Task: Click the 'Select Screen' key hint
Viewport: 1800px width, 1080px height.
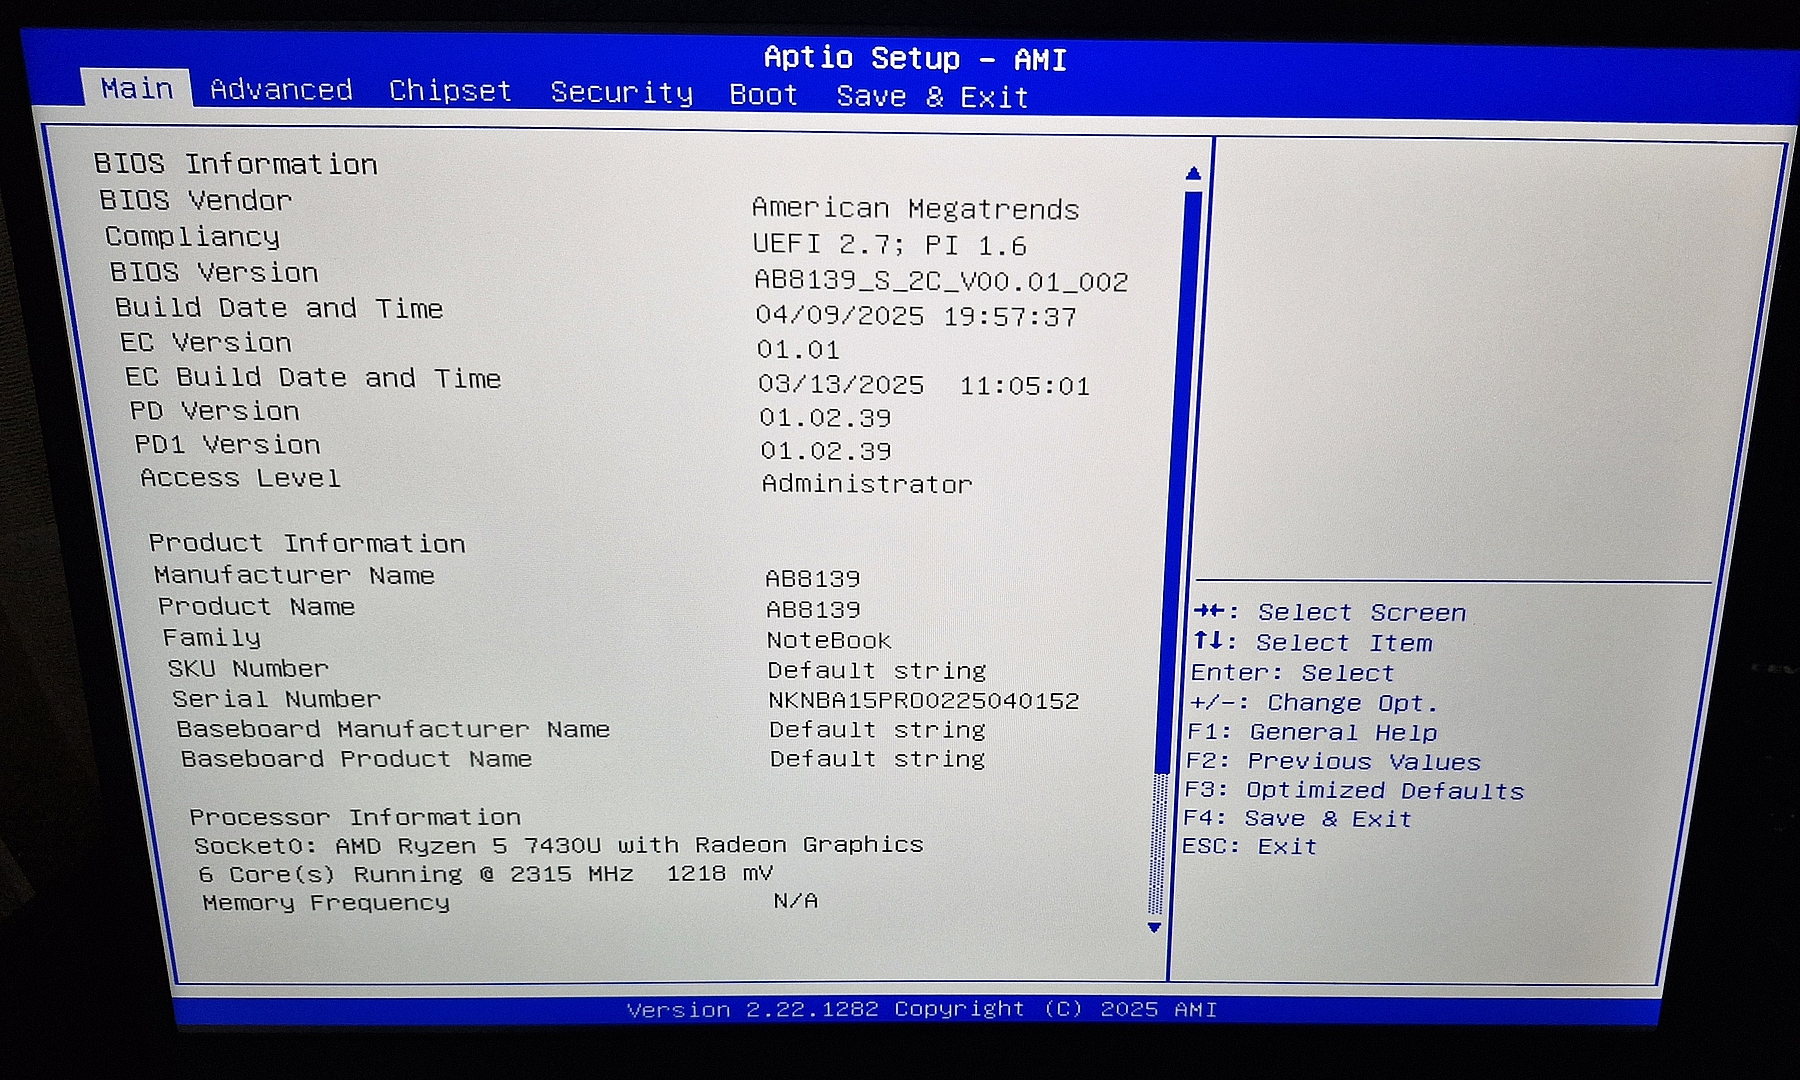Action: (1330, 612)
